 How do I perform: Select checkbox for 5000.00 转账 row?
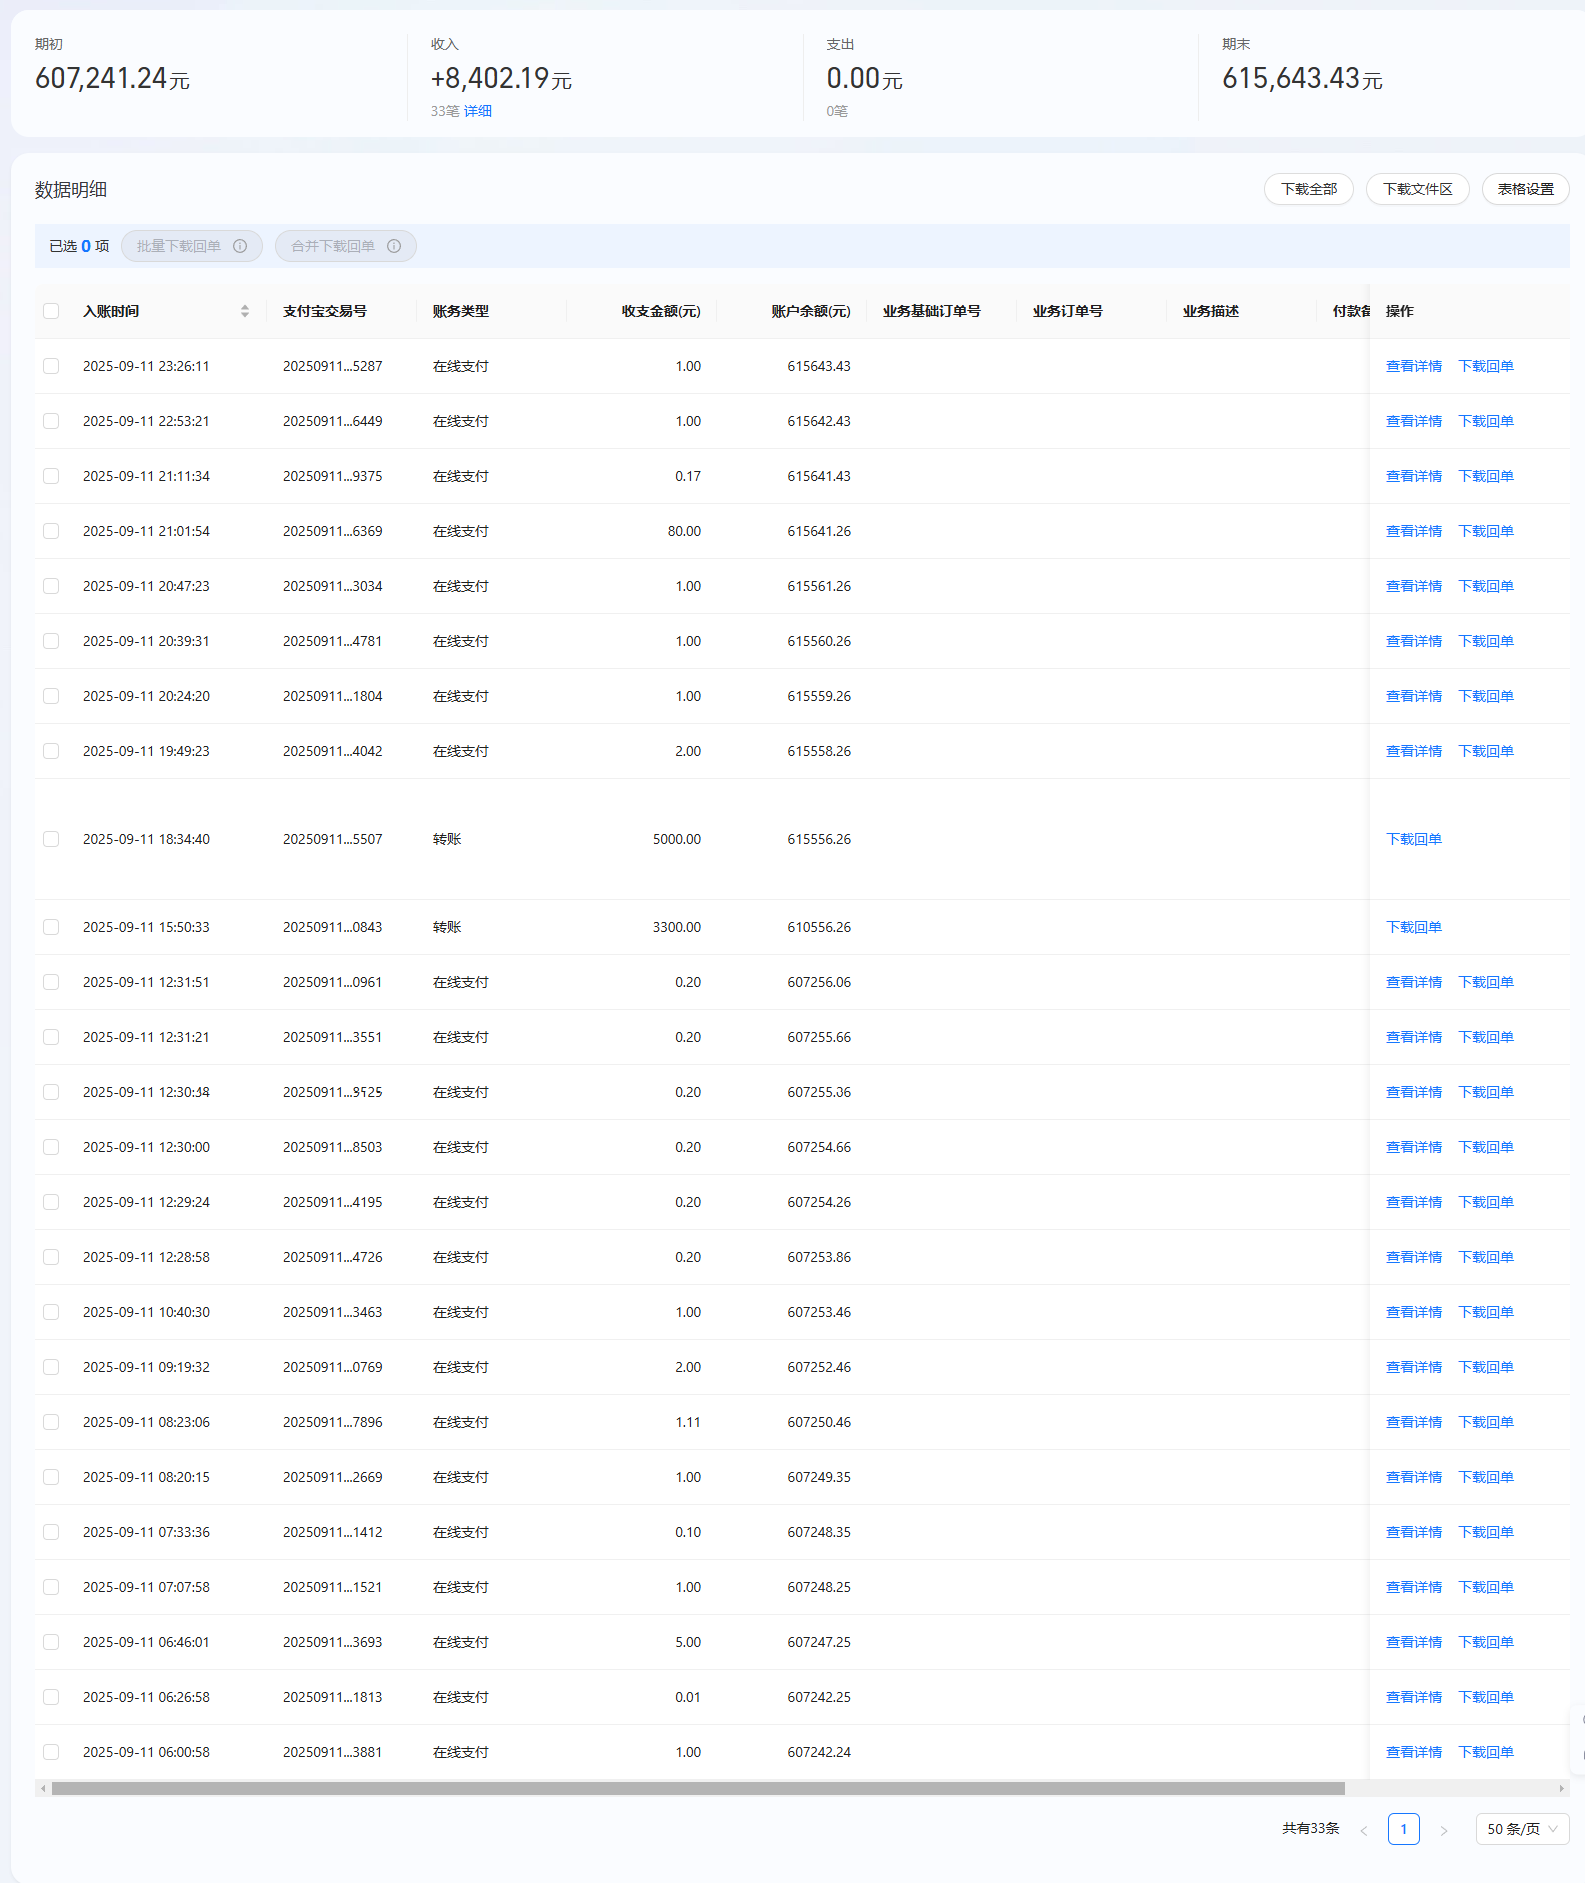(x=51, y=839)
